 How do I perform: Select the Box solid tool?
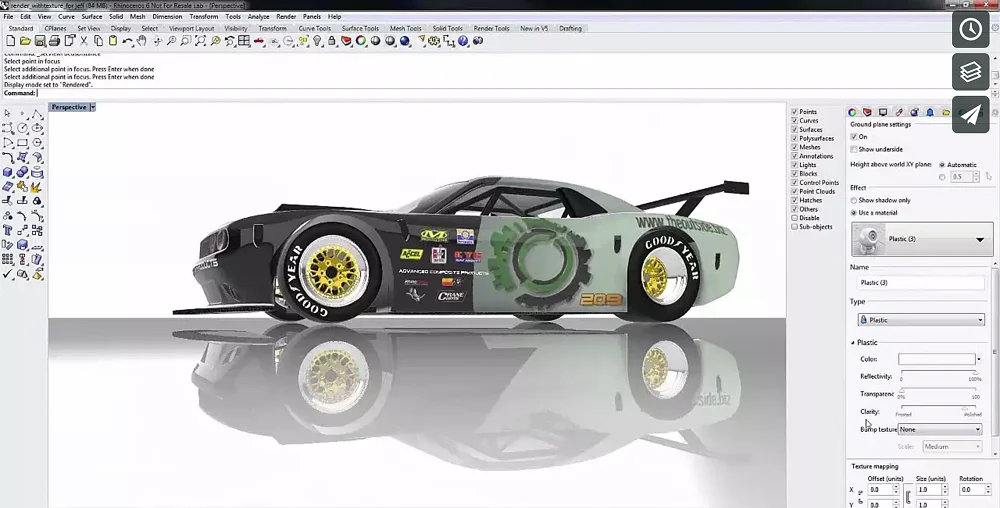coord(8,172)
